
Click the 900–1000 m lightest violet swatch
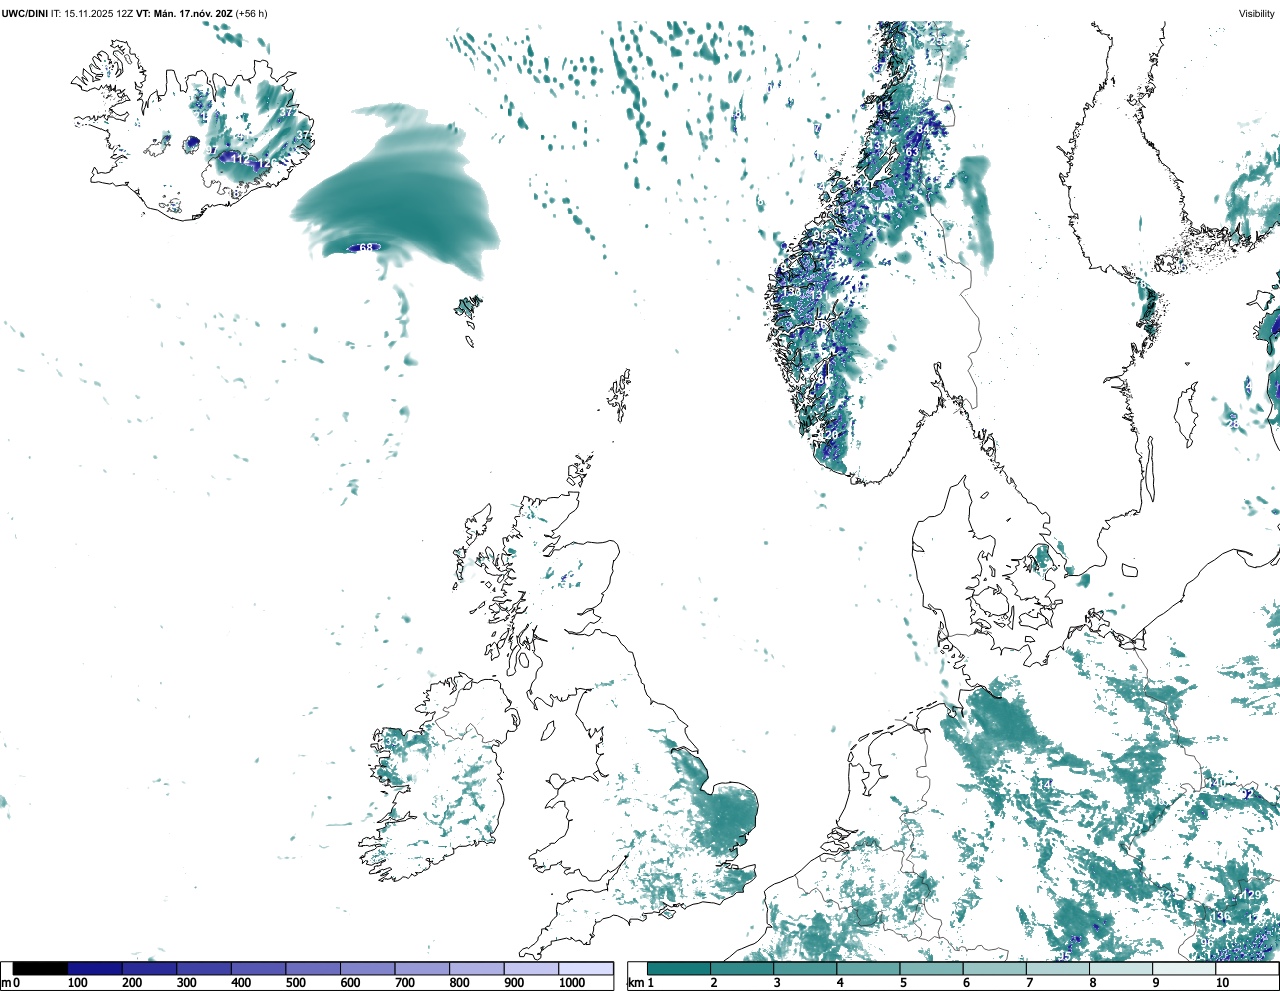point(531,969)
